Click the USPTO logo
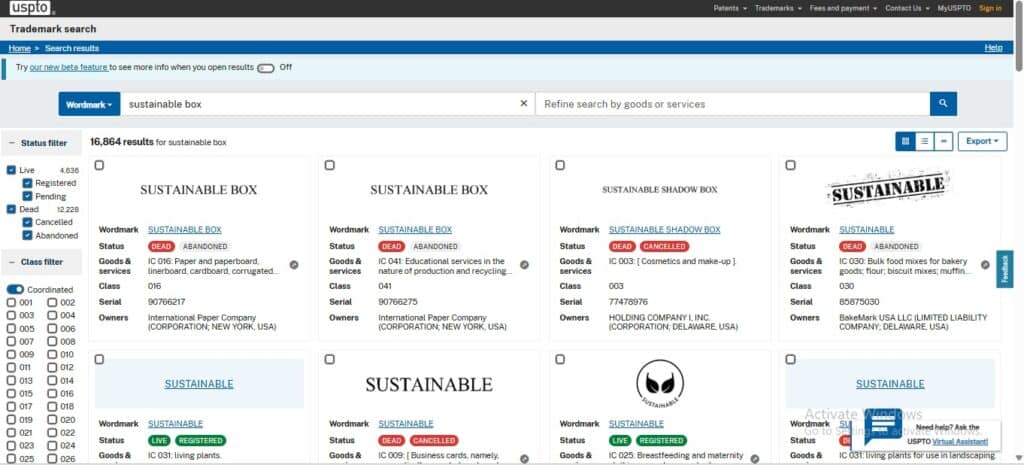Screen dimensions: 1024x465 pyautogui.click(x=32, y=8)
